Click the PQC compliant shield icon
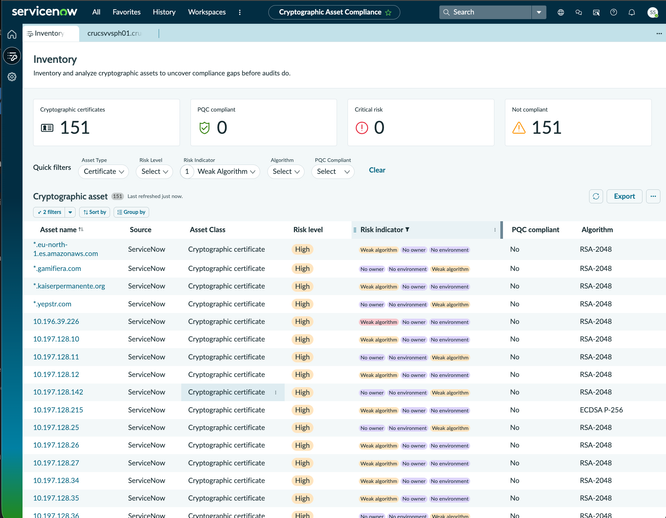This screenshot has width=666, height=518. (204, 128)
